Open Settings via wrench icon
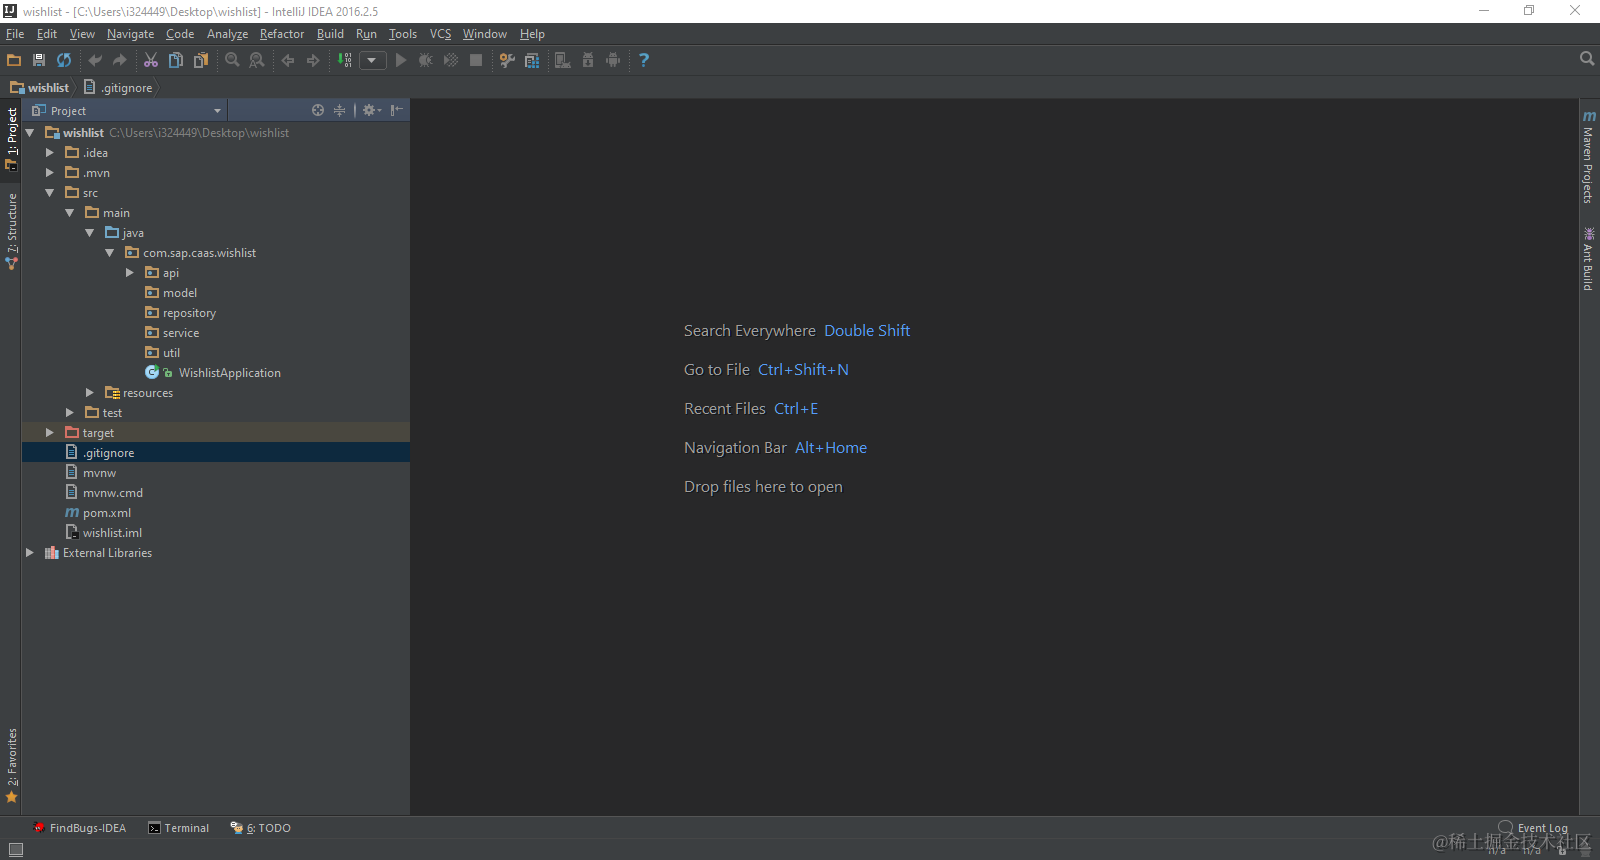This screenshot has width=1600, height=860. [x=507, y=60]
